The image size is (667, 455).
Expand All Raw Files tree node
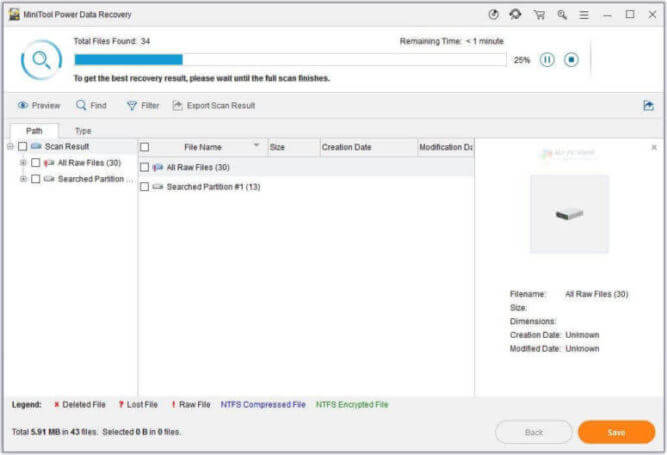point(23,163)
